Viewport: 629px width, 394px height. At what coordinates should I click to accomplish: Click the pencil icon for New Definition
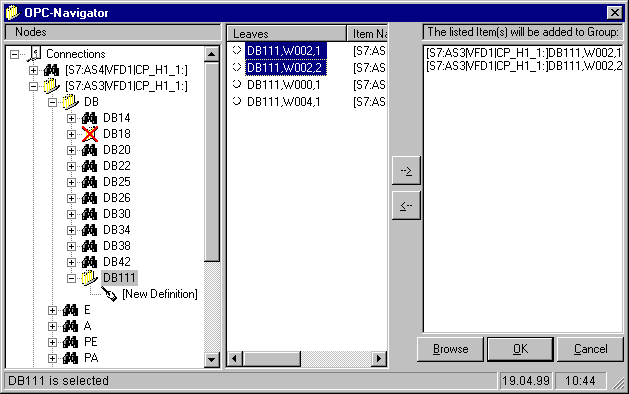(x=109, y=294)
